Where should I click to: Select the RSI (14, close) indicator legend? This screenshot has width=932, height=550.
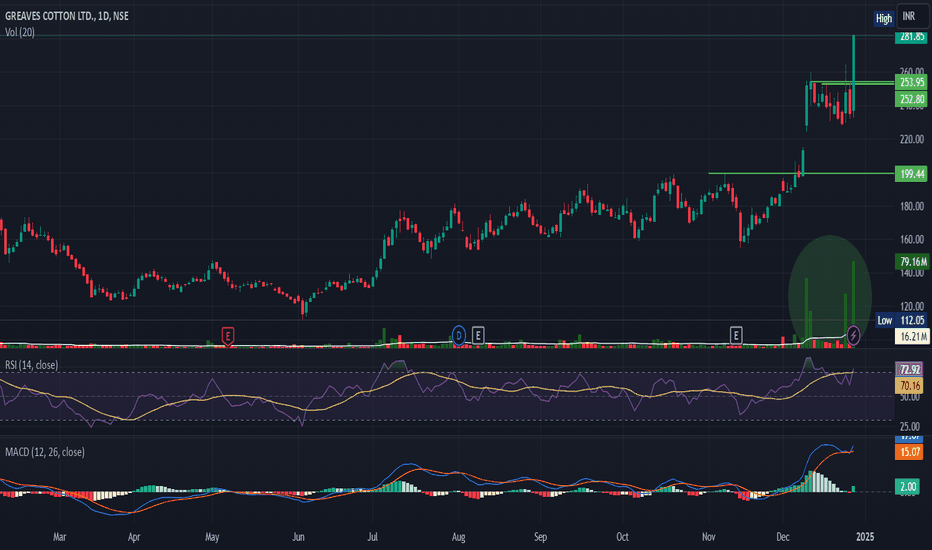pyautogui.click(x=32, y=364)
